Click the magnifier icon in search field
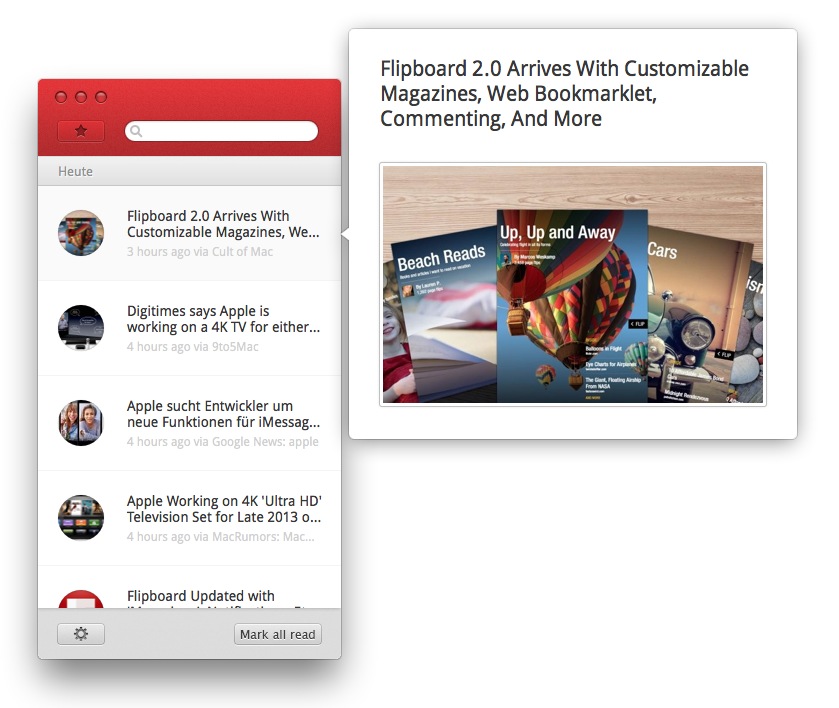839x708 pixels. point(136,131)
